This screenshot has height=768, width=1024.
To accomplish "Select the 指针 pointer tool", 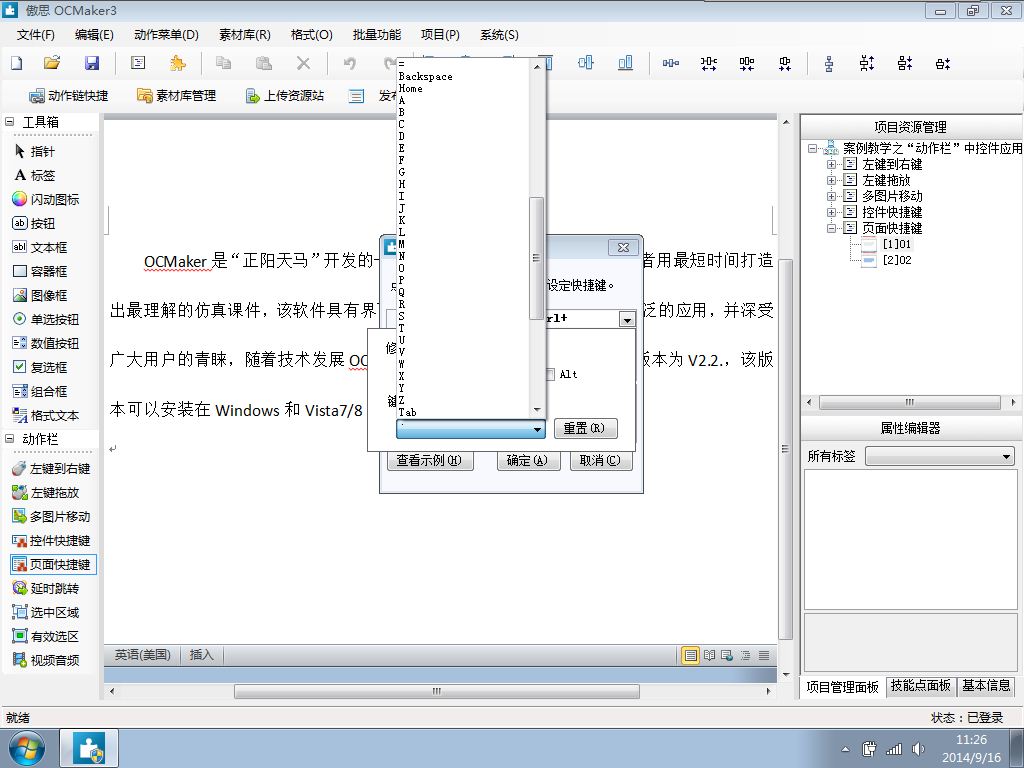I will [x=35, y=152].
